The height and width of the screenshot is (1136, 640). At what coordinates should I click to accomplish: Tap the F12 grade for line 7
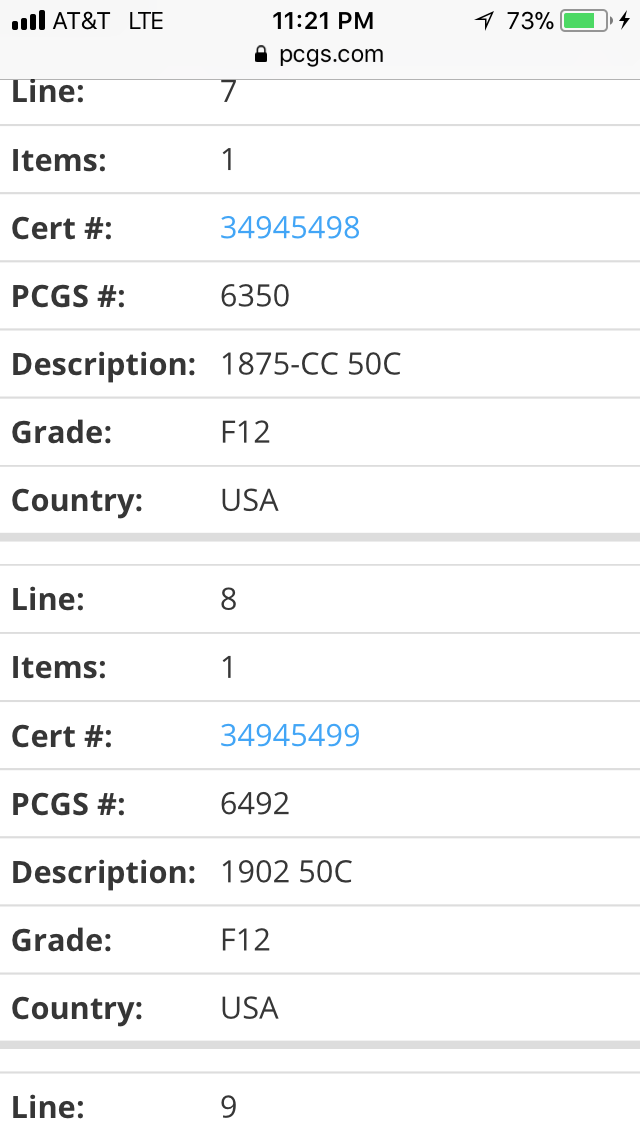click(245, 432)
